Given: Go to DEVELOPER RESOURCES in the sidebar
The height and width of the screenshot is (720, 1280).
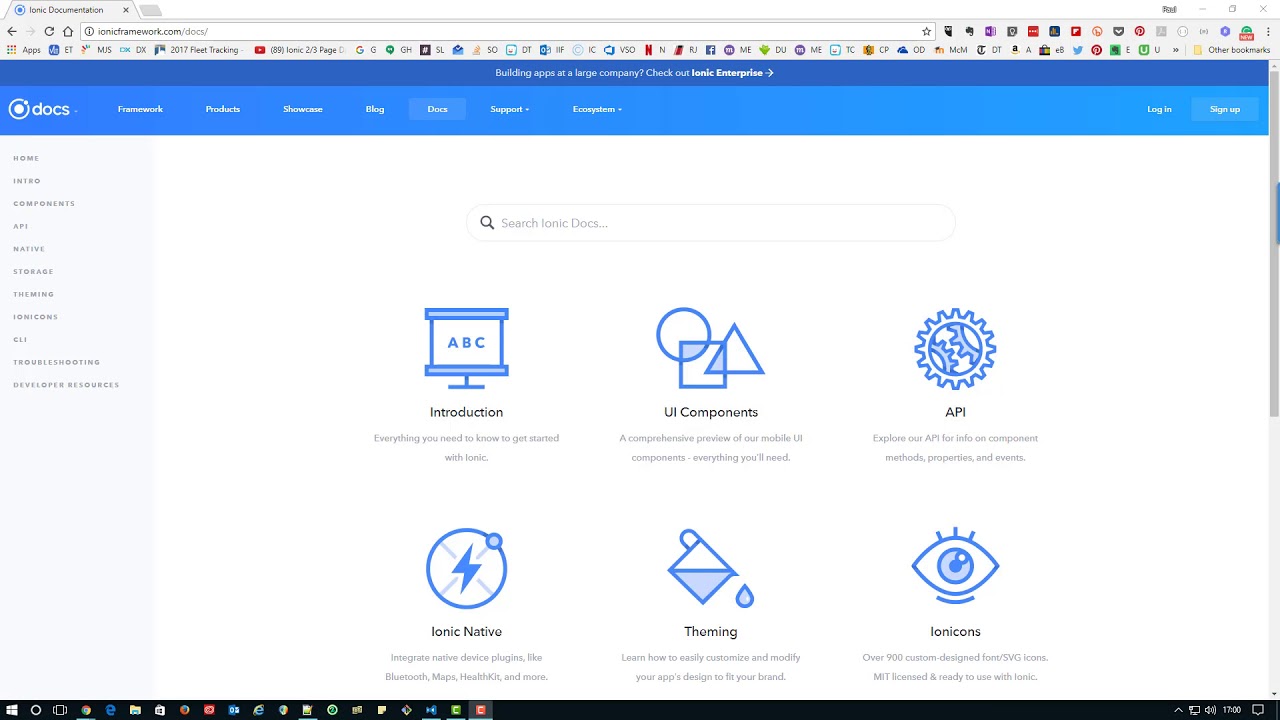Looking at the screenshot, I should point(66,385).
